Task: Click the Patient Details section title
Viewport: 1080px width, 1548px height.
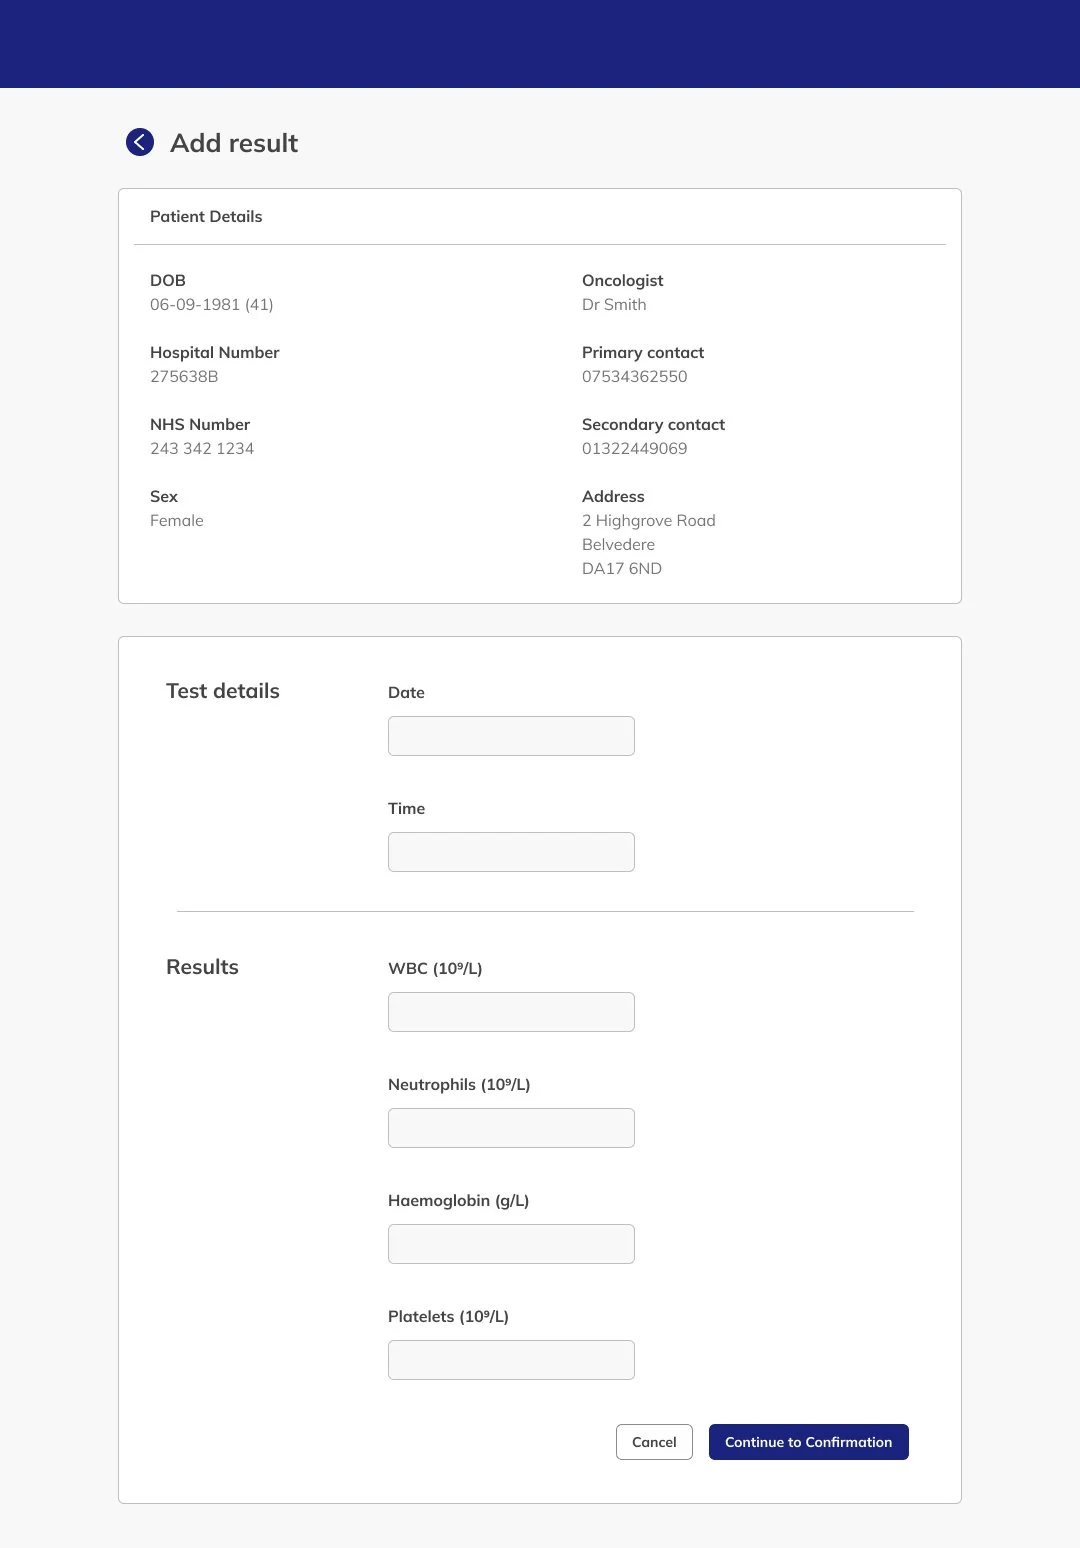Action: 206,216
